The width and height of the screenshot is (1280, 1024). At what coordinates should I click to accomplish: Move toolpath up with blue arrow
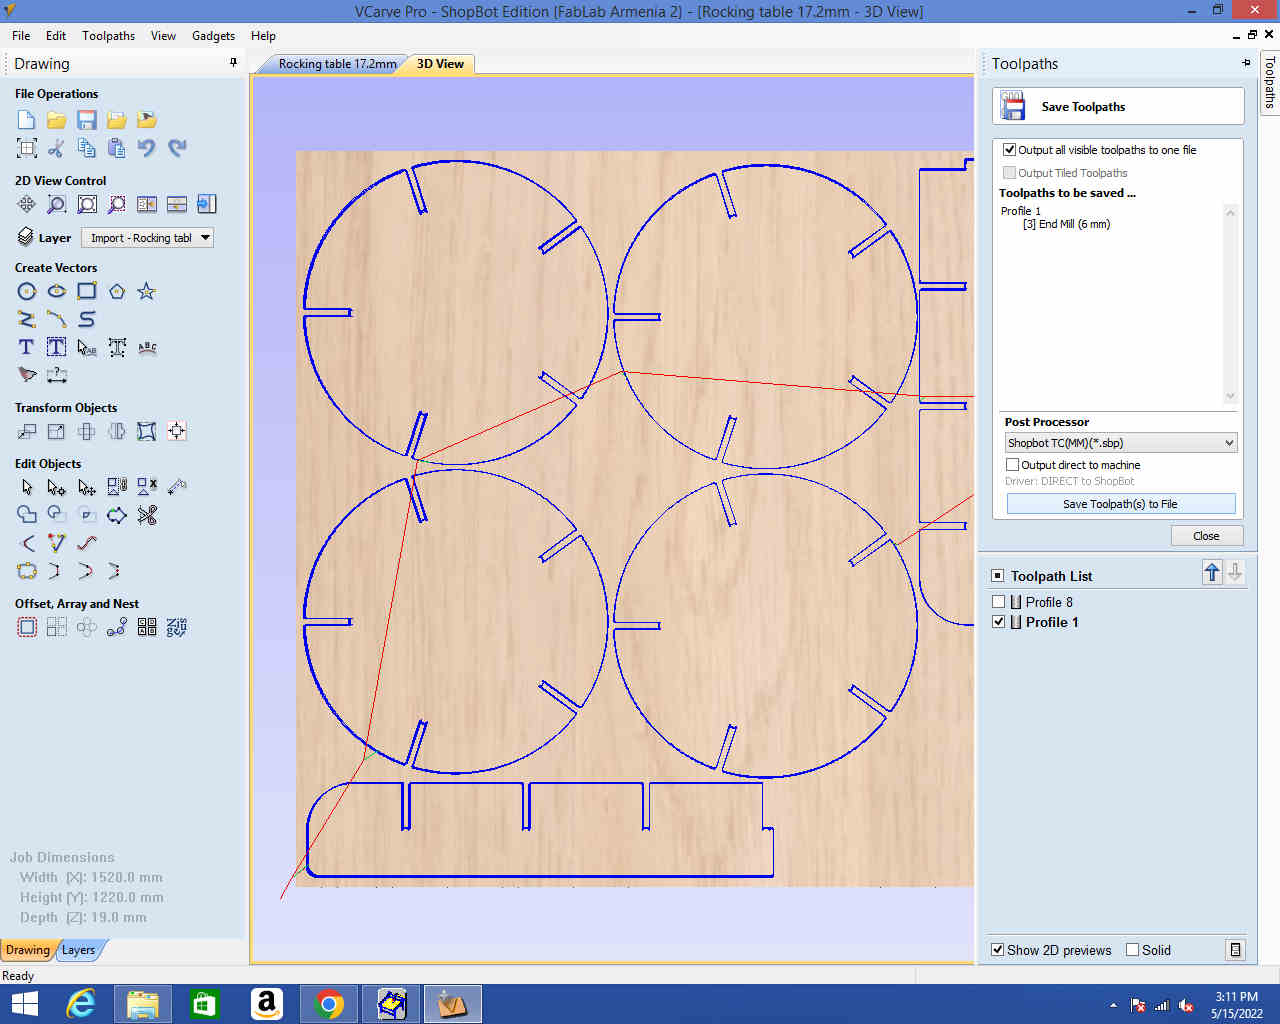coord(1212,572)
